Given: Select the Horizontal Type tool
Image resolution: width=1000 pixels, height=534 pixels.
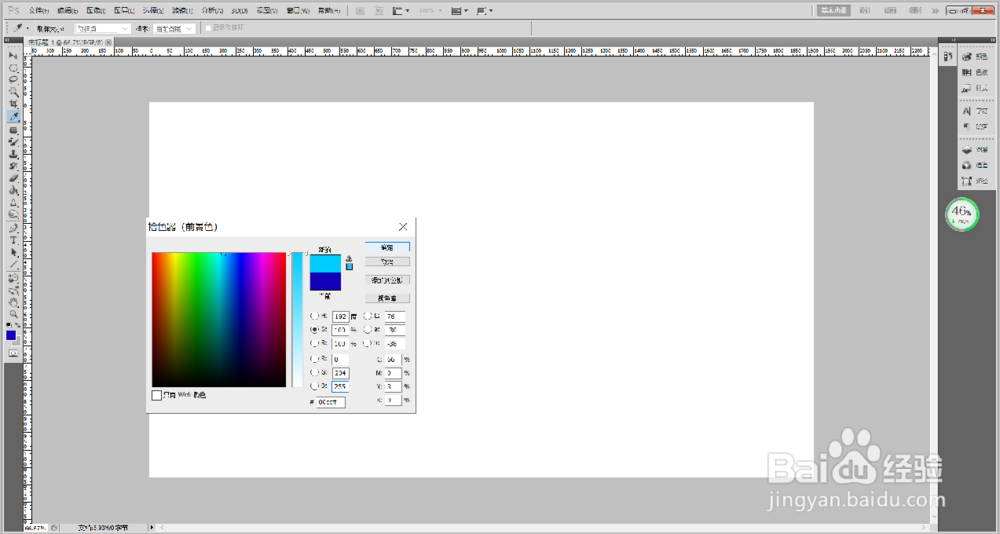Looking at the screenshot, I should [x=13, y=240].
